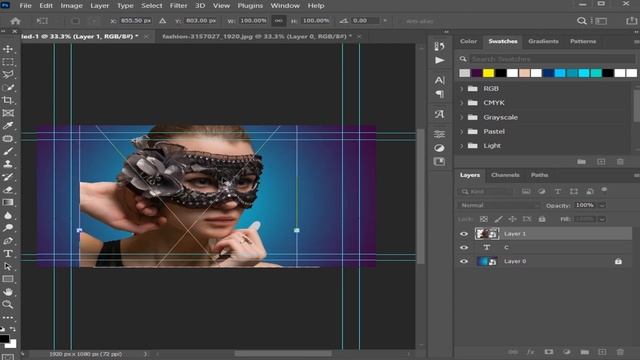This screenshot has width=640, height=360.
Task: Toggle link width and height proportions
Action: [x=278, y=20]
